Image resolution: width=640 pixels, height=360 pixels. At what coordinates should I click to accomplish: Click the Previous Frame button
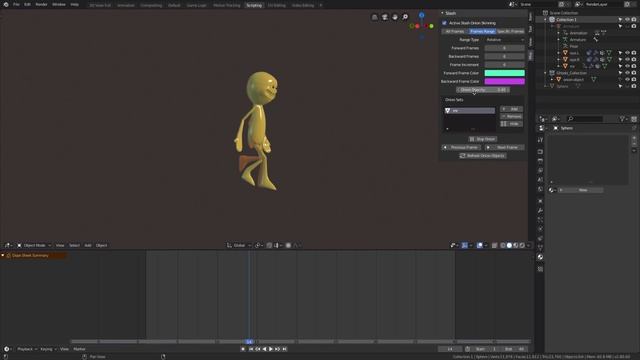click(x=461, y=147)
